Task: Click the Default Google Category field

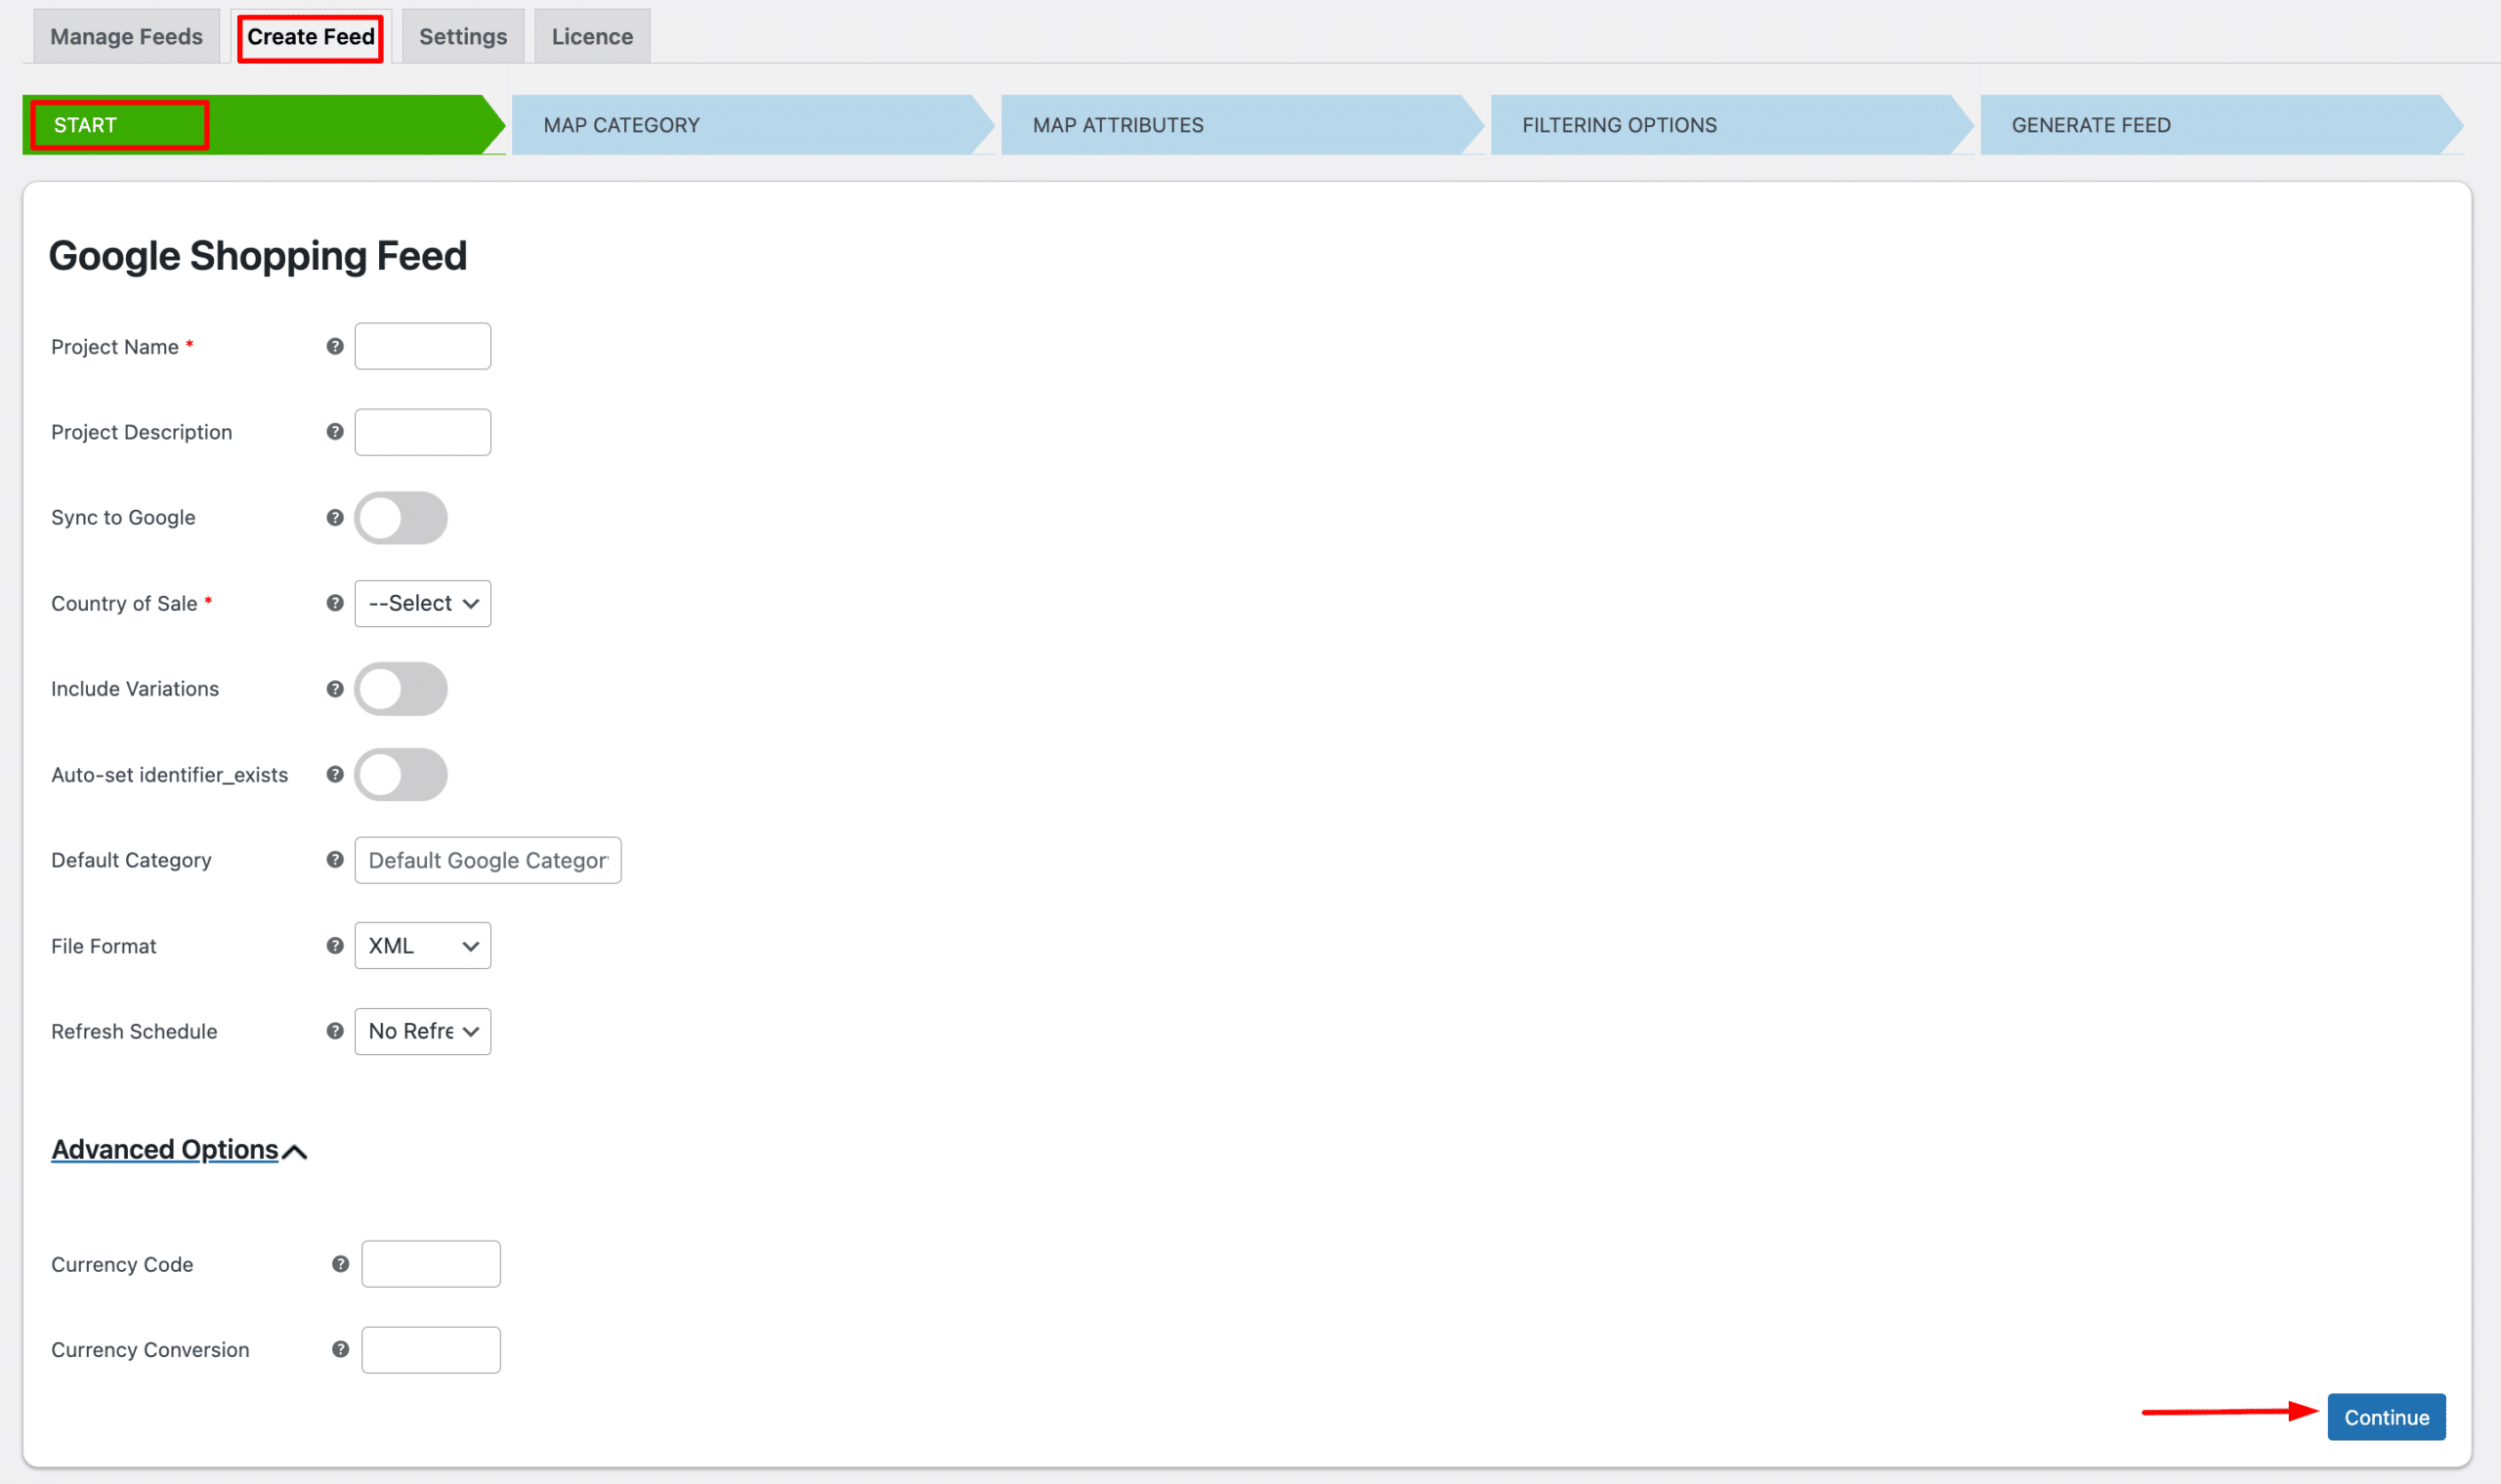Action: (x=488, y=860)
